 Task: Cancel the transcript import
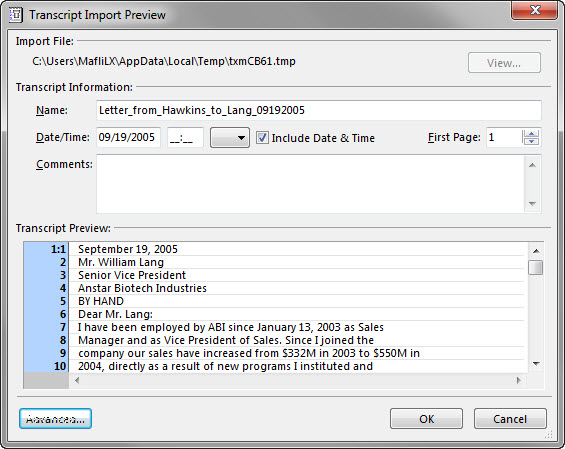pos(510,419)
